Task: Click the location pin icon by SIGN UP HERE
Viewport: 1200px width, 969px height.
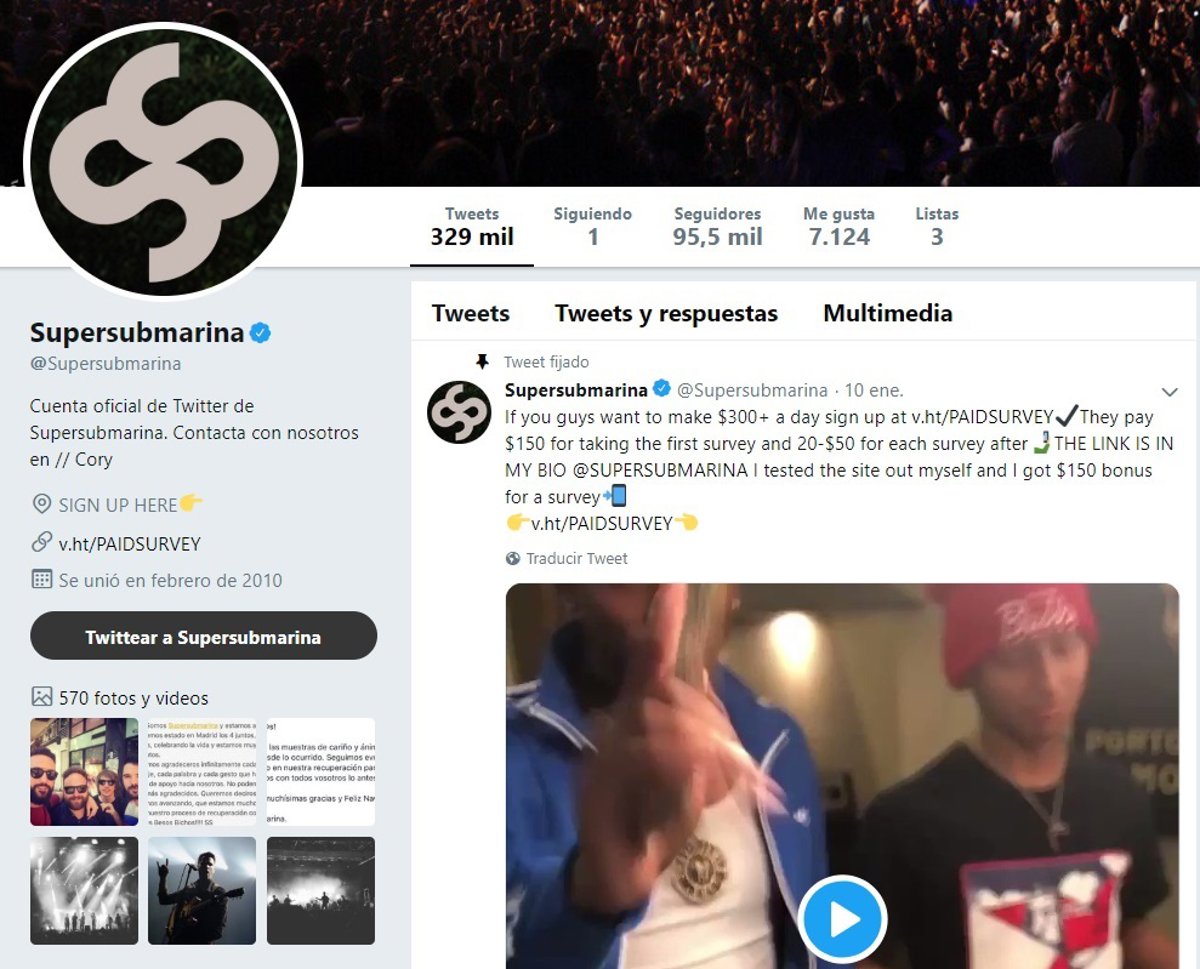Action: coord(42,504)
